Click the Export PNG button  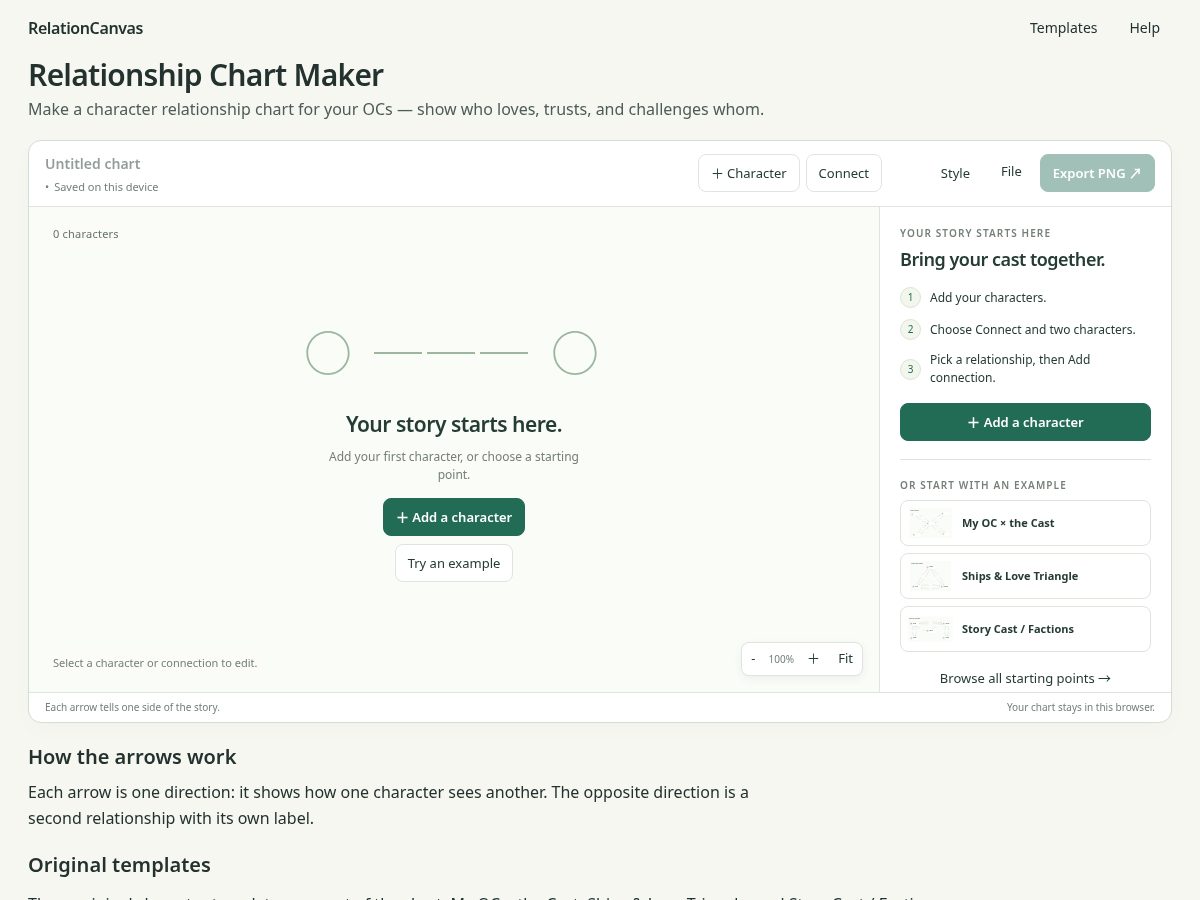pos(1097,173)
